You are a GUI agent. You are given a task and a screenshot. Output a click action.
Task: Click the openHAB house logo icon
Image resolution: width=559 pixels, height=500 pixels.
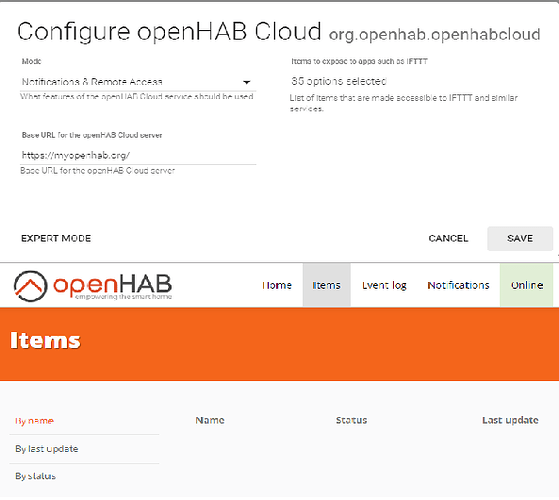point(30,286)
